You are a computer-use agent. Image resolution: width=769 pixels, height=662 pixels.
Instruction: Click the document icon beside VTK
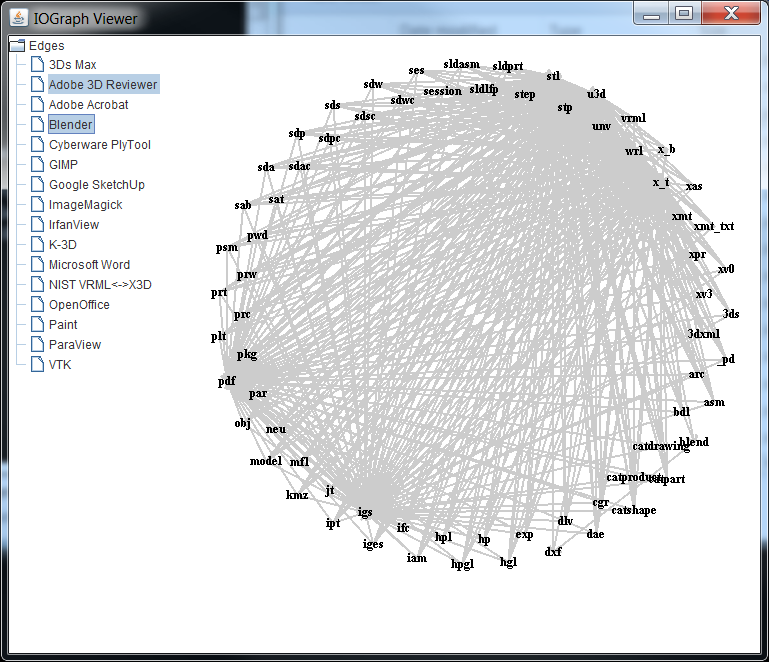37,364
